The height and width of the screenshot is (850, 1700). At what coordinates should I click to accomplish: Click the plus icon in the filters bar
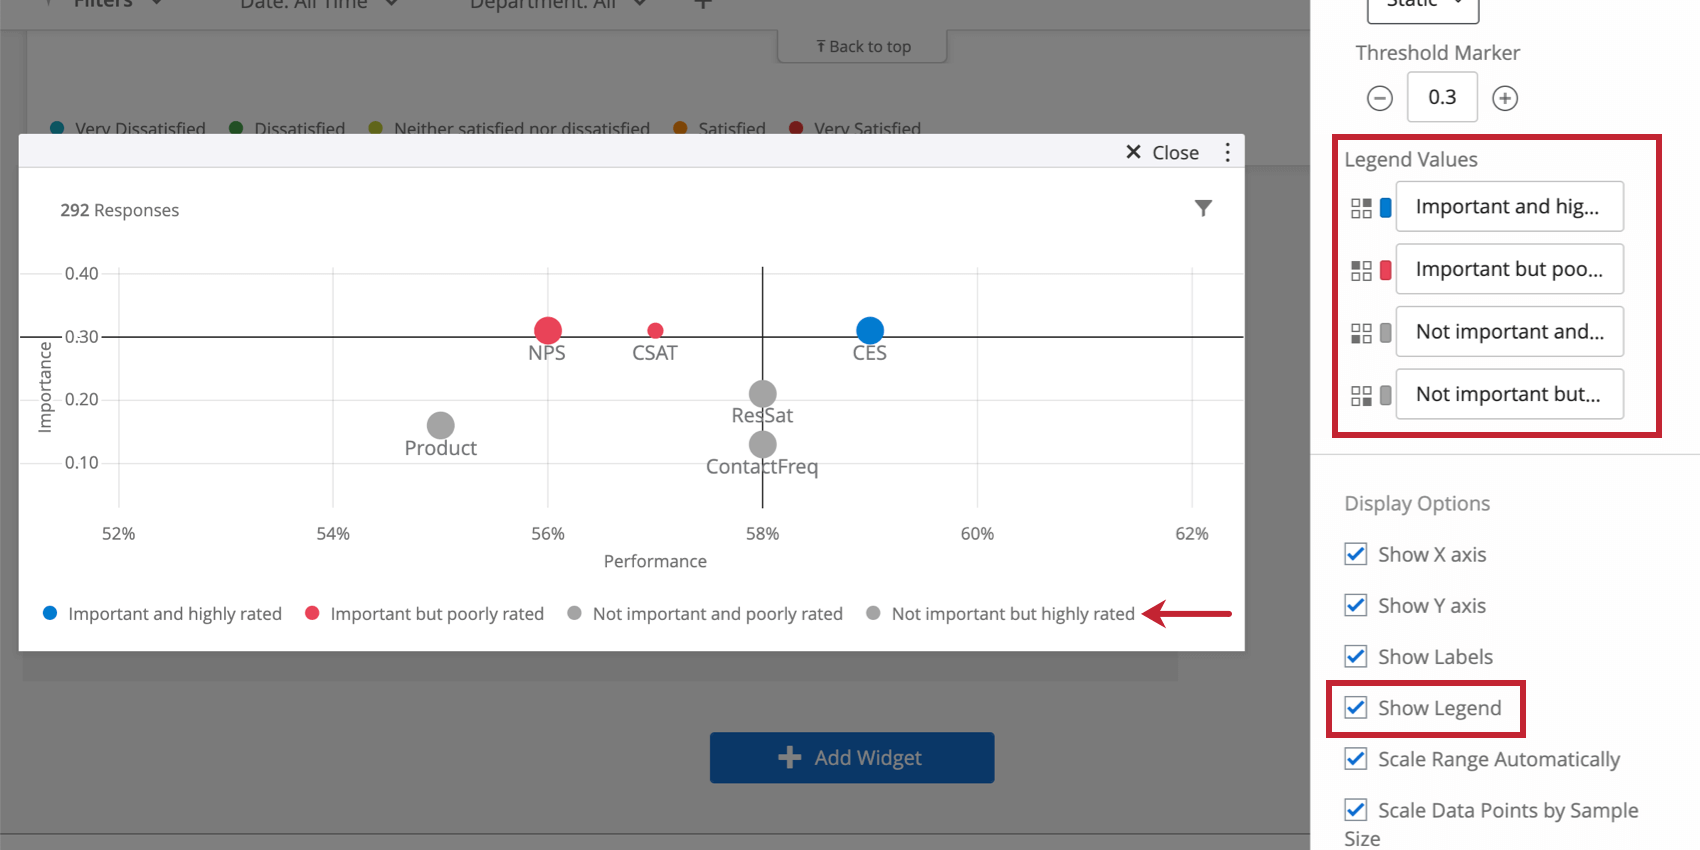click(x=703, y=5)
